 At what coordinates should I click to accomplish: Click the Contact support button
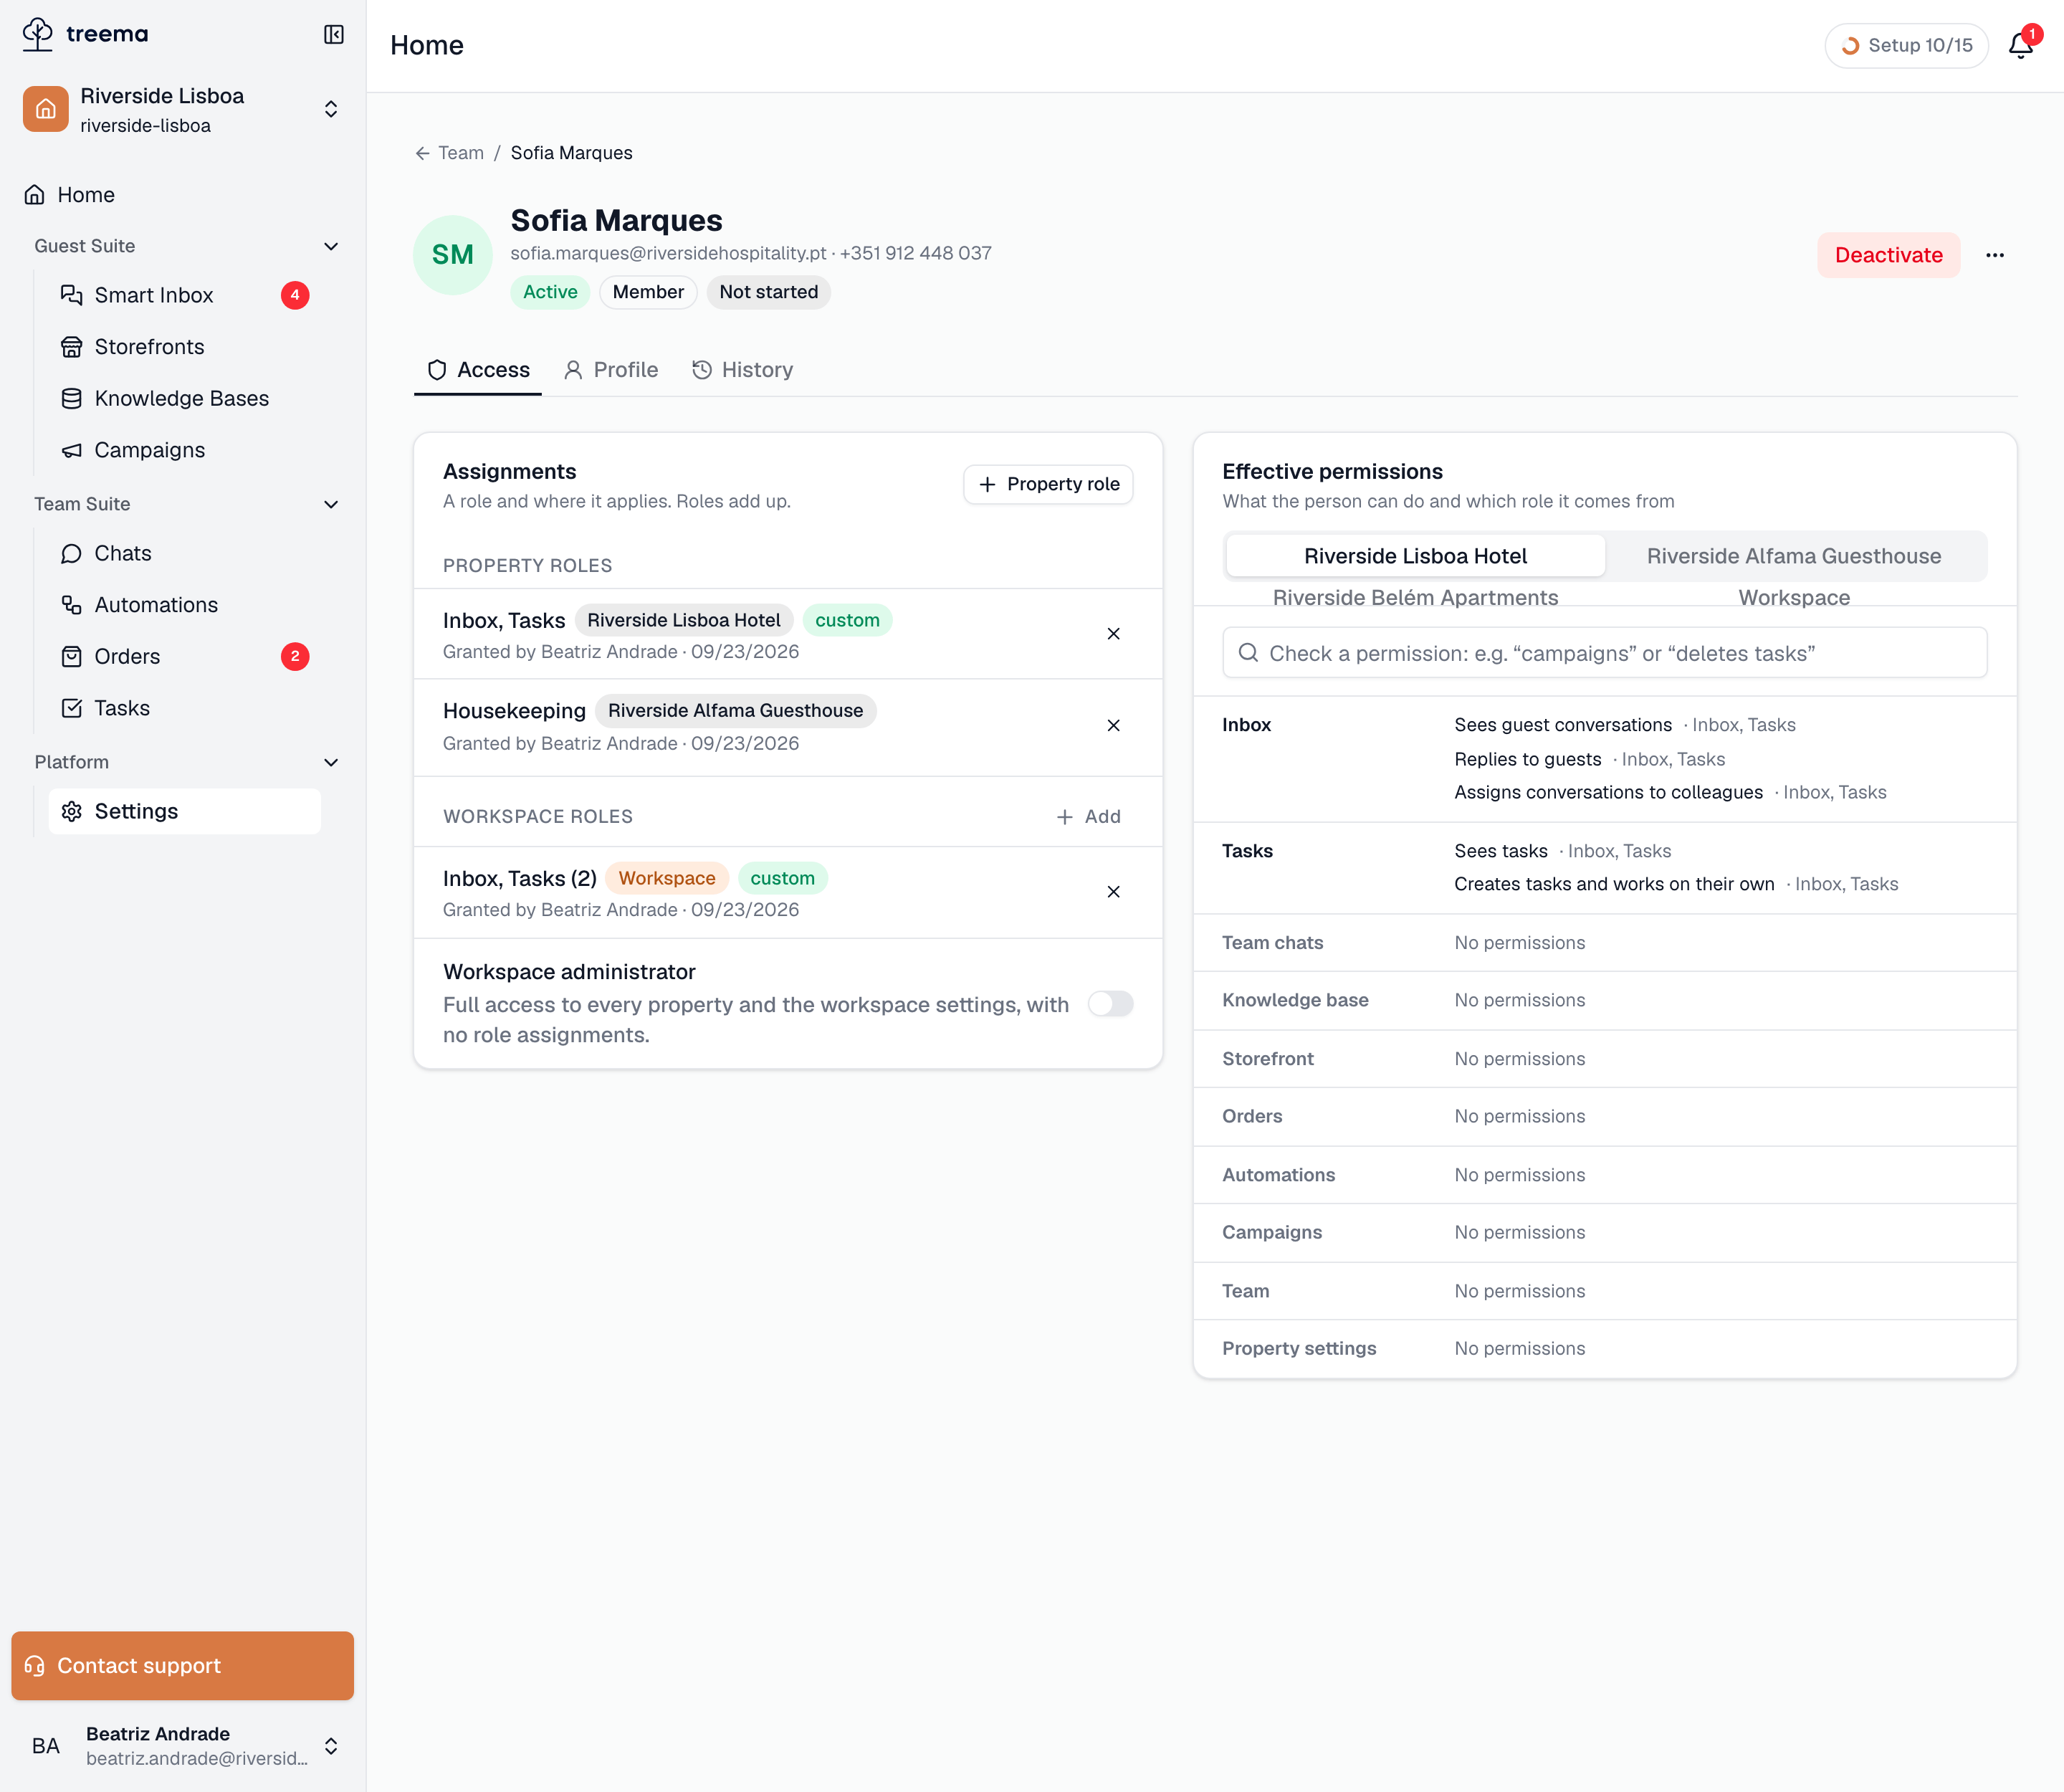point(182,1666)
